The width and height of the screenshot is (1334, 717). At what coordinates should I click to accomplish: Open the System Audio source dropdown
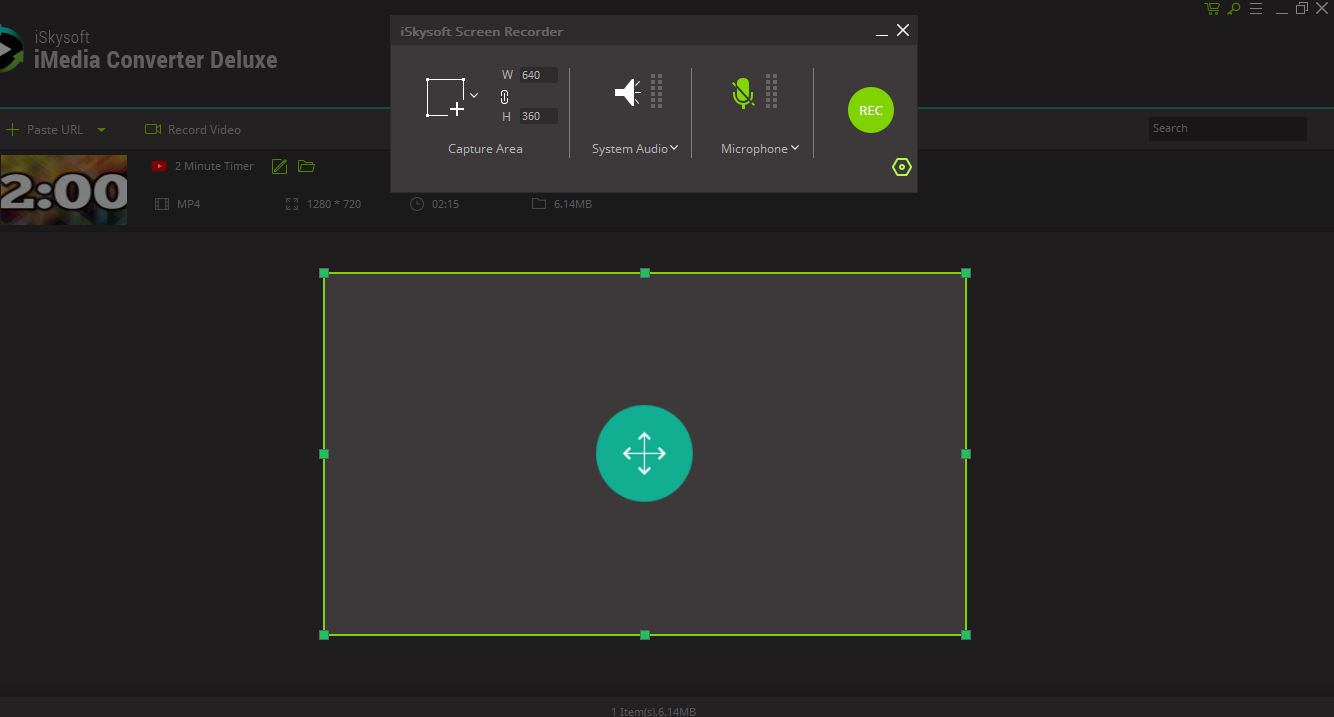(676, 148)
